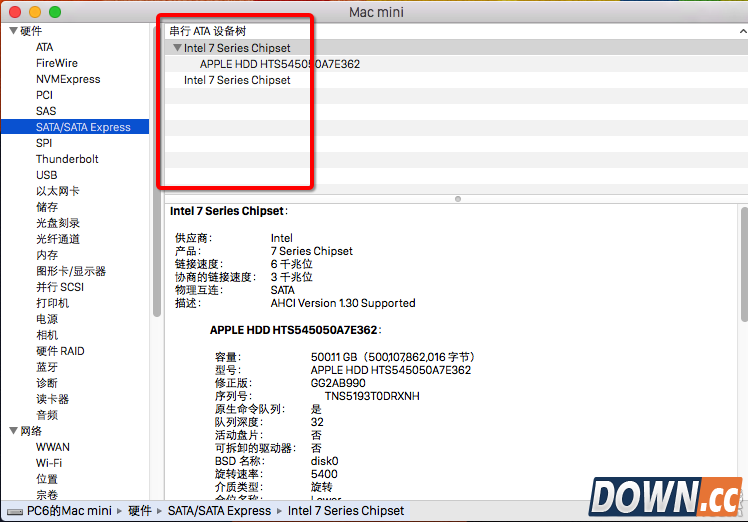This screenshot has width=748, height=522.
Task: Click 硬件 in the path bar
Action: (x=140, y=511)
